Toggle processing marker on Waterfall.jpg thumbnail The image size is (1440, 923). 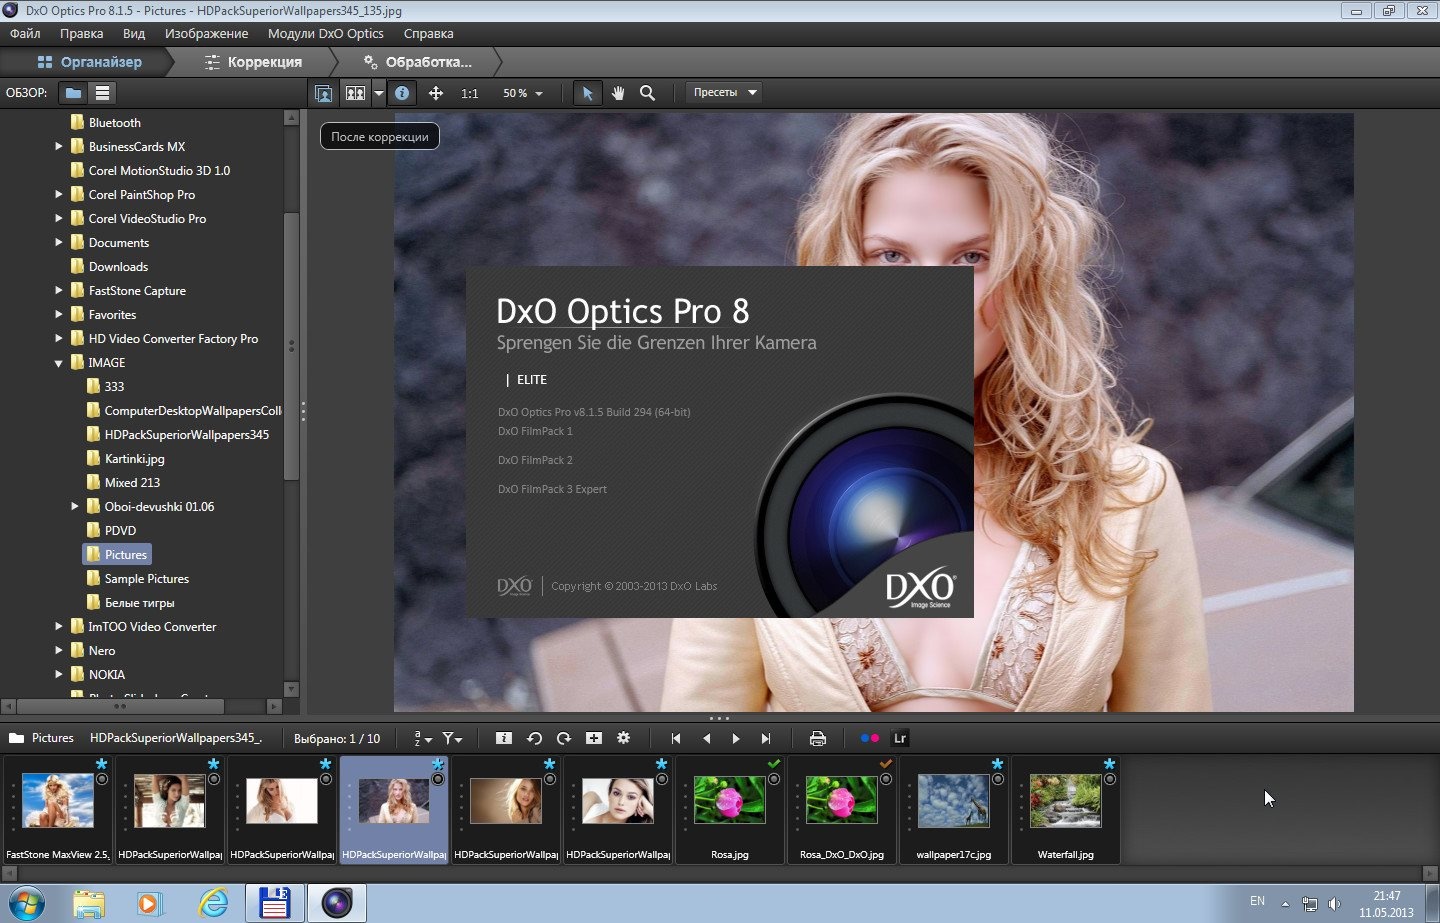click(1110, 779)
